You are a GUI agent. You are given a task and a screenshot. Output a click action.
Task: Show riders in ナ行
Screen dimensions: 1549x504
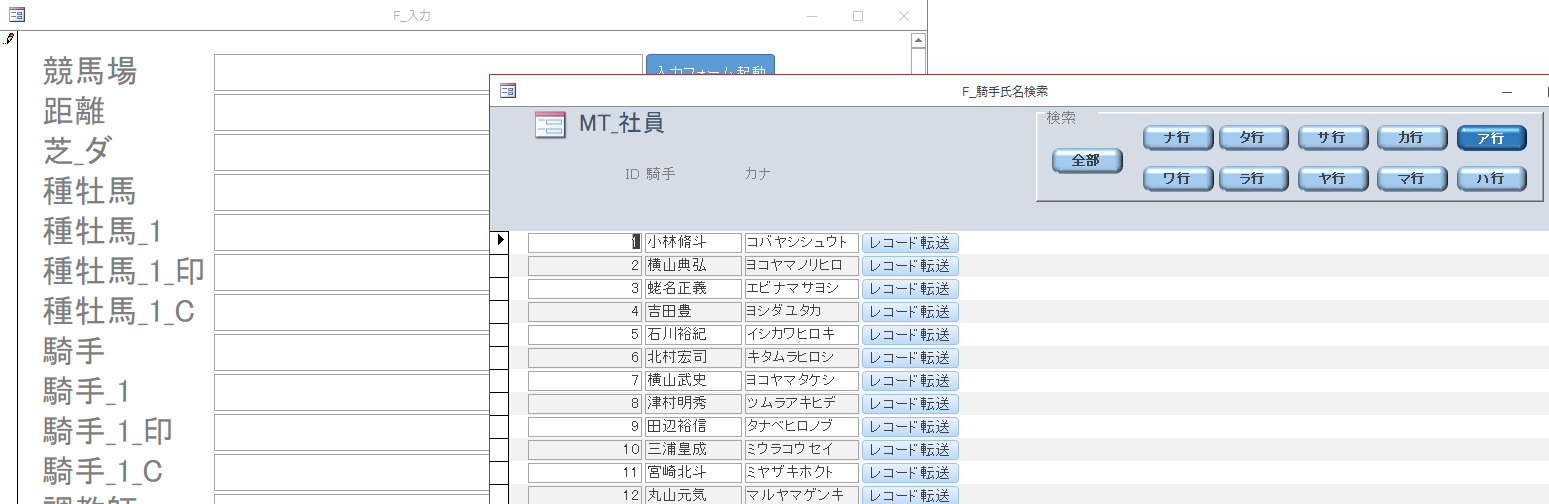[x=1177, y=138]
